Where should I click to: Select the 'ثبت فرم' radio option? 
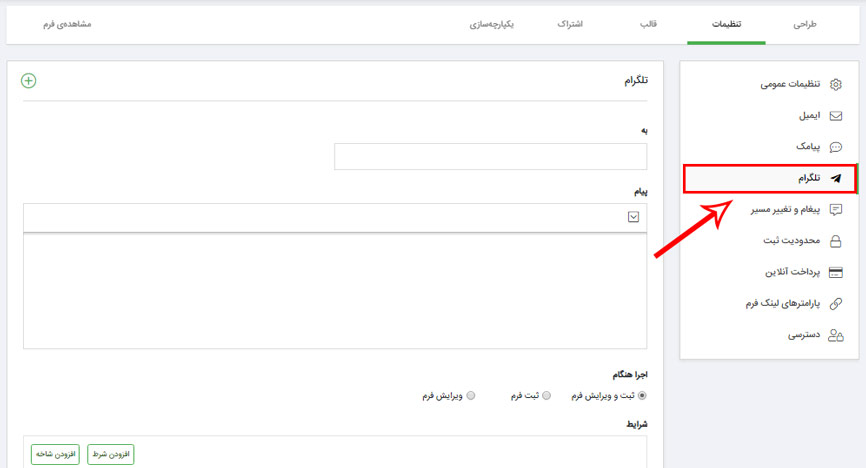click(x=546, y=396)
